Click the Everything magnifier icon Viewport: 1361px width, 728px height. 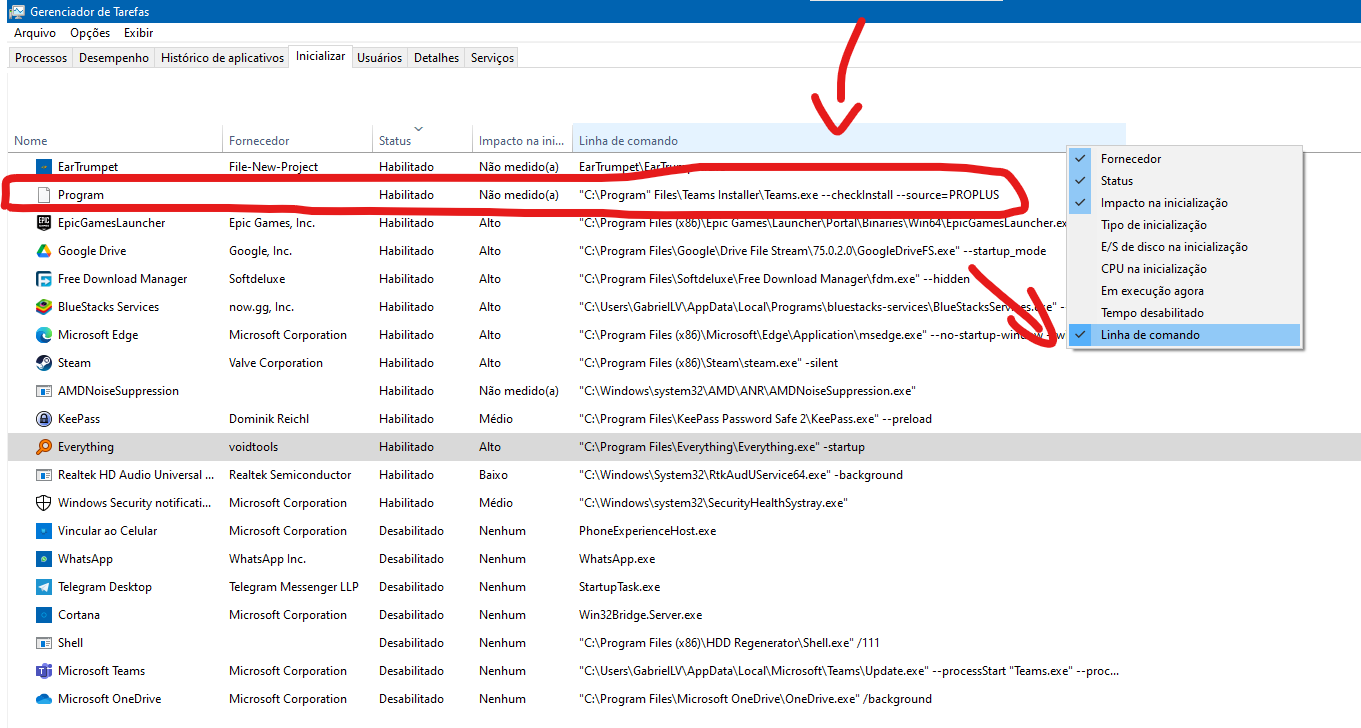click(x=43, y=447)
